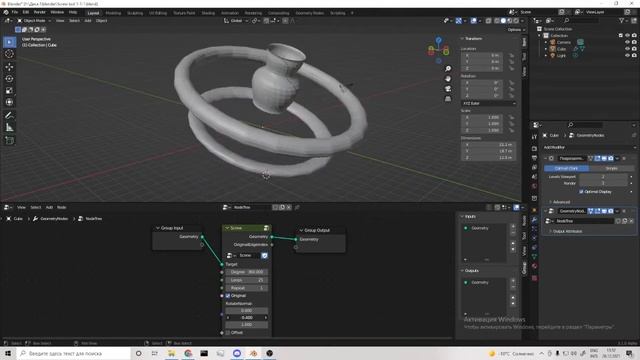Switch to the Modeling workspace tab
This screenshot has height=360, width=640.
pos(113,13)
